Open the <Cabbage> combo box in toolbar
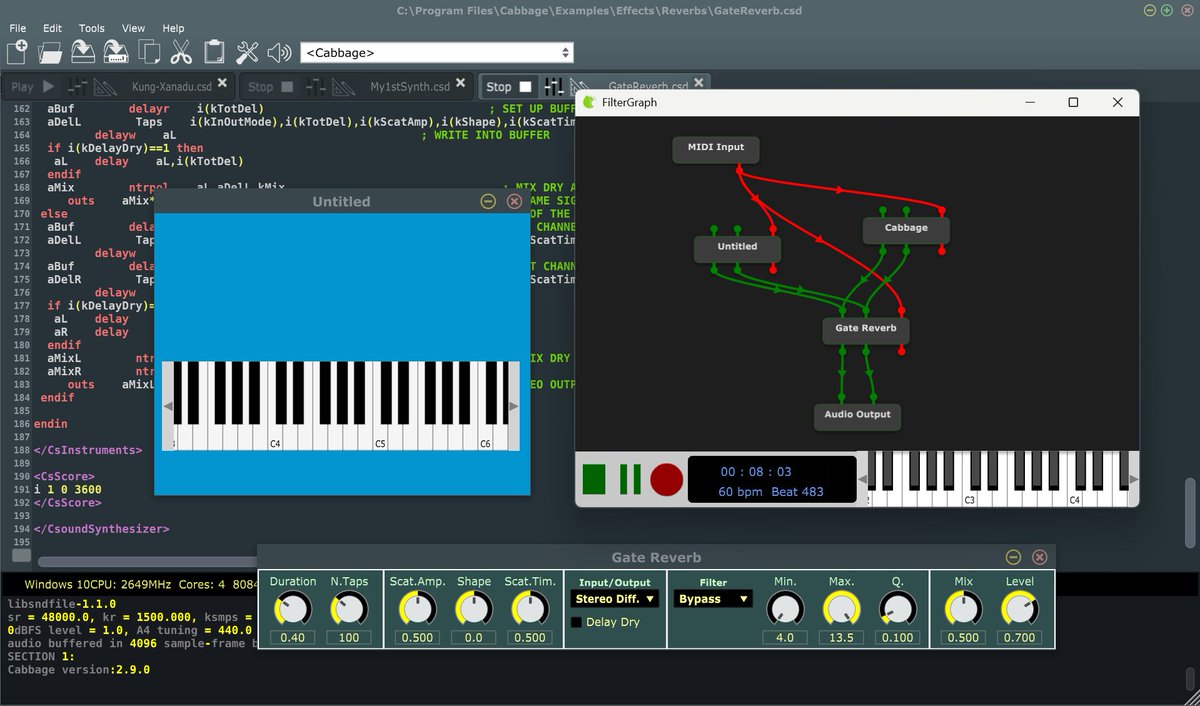 coord(436,52)
